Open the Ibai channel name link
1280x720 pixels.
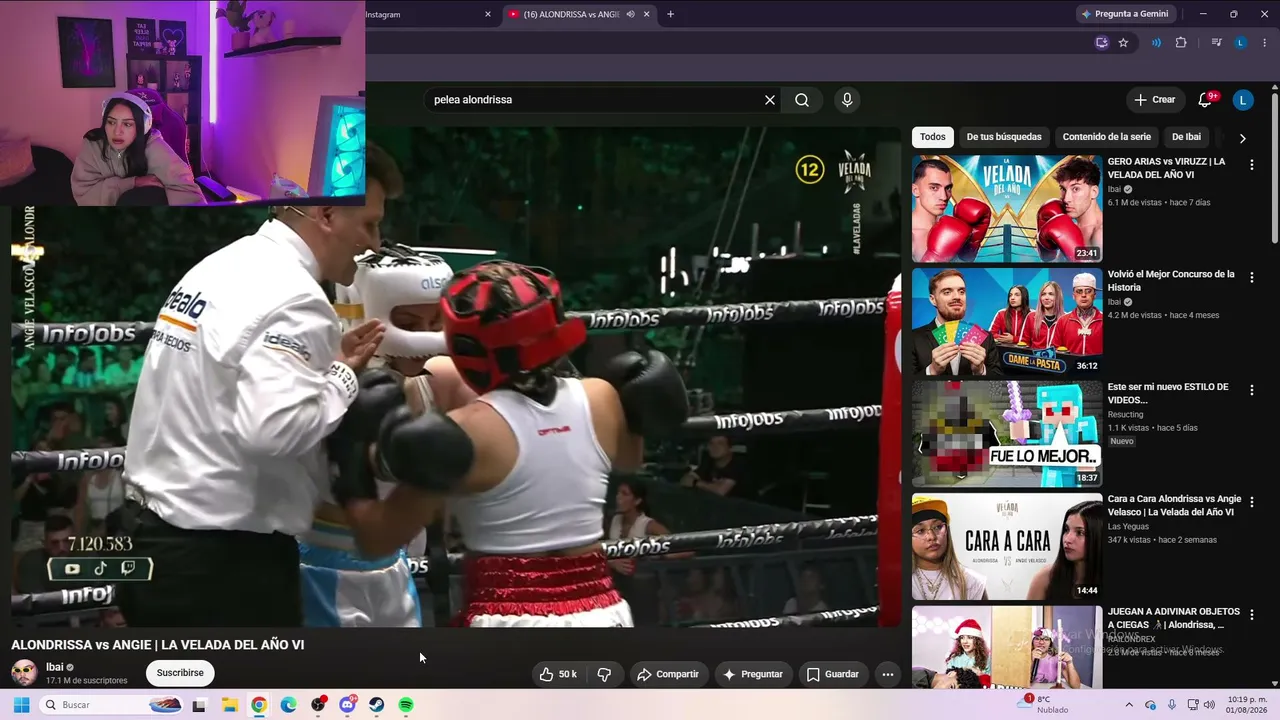click(x=54, y=667)
